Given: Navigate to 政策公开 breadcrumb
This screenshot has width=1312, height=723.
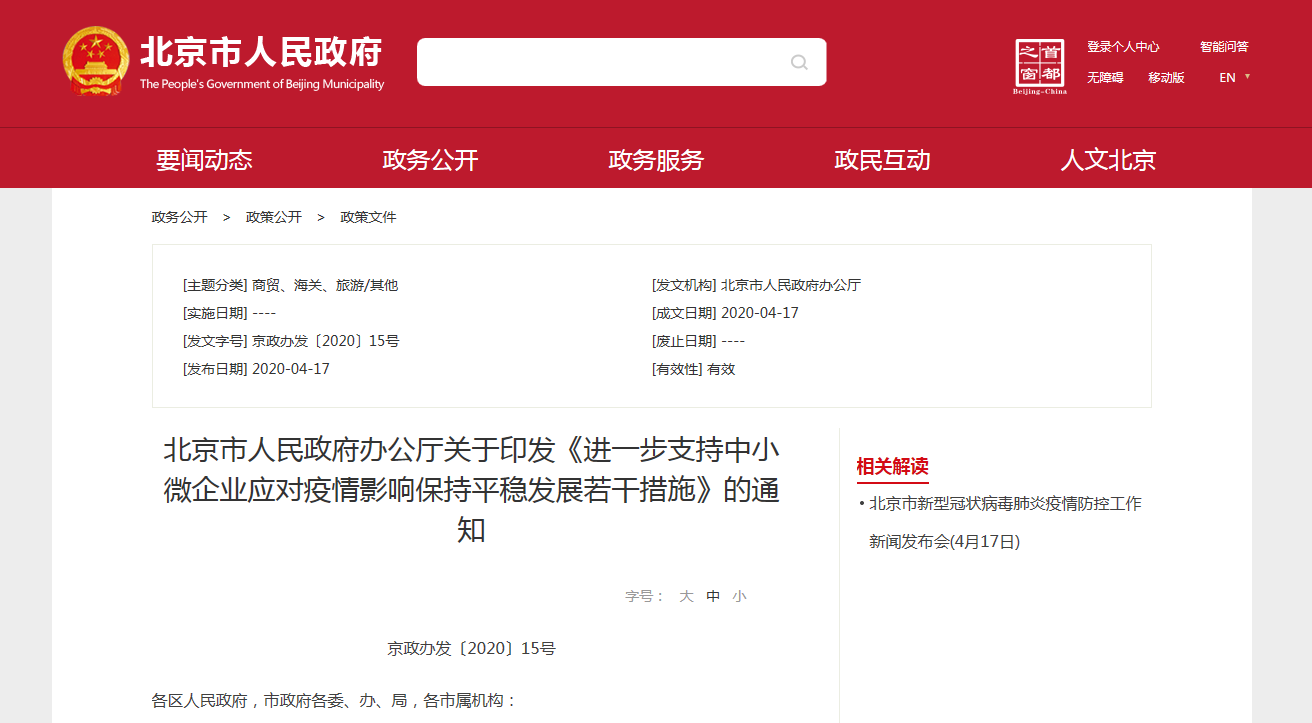Looking at the screenshot, I should (274, 217).
